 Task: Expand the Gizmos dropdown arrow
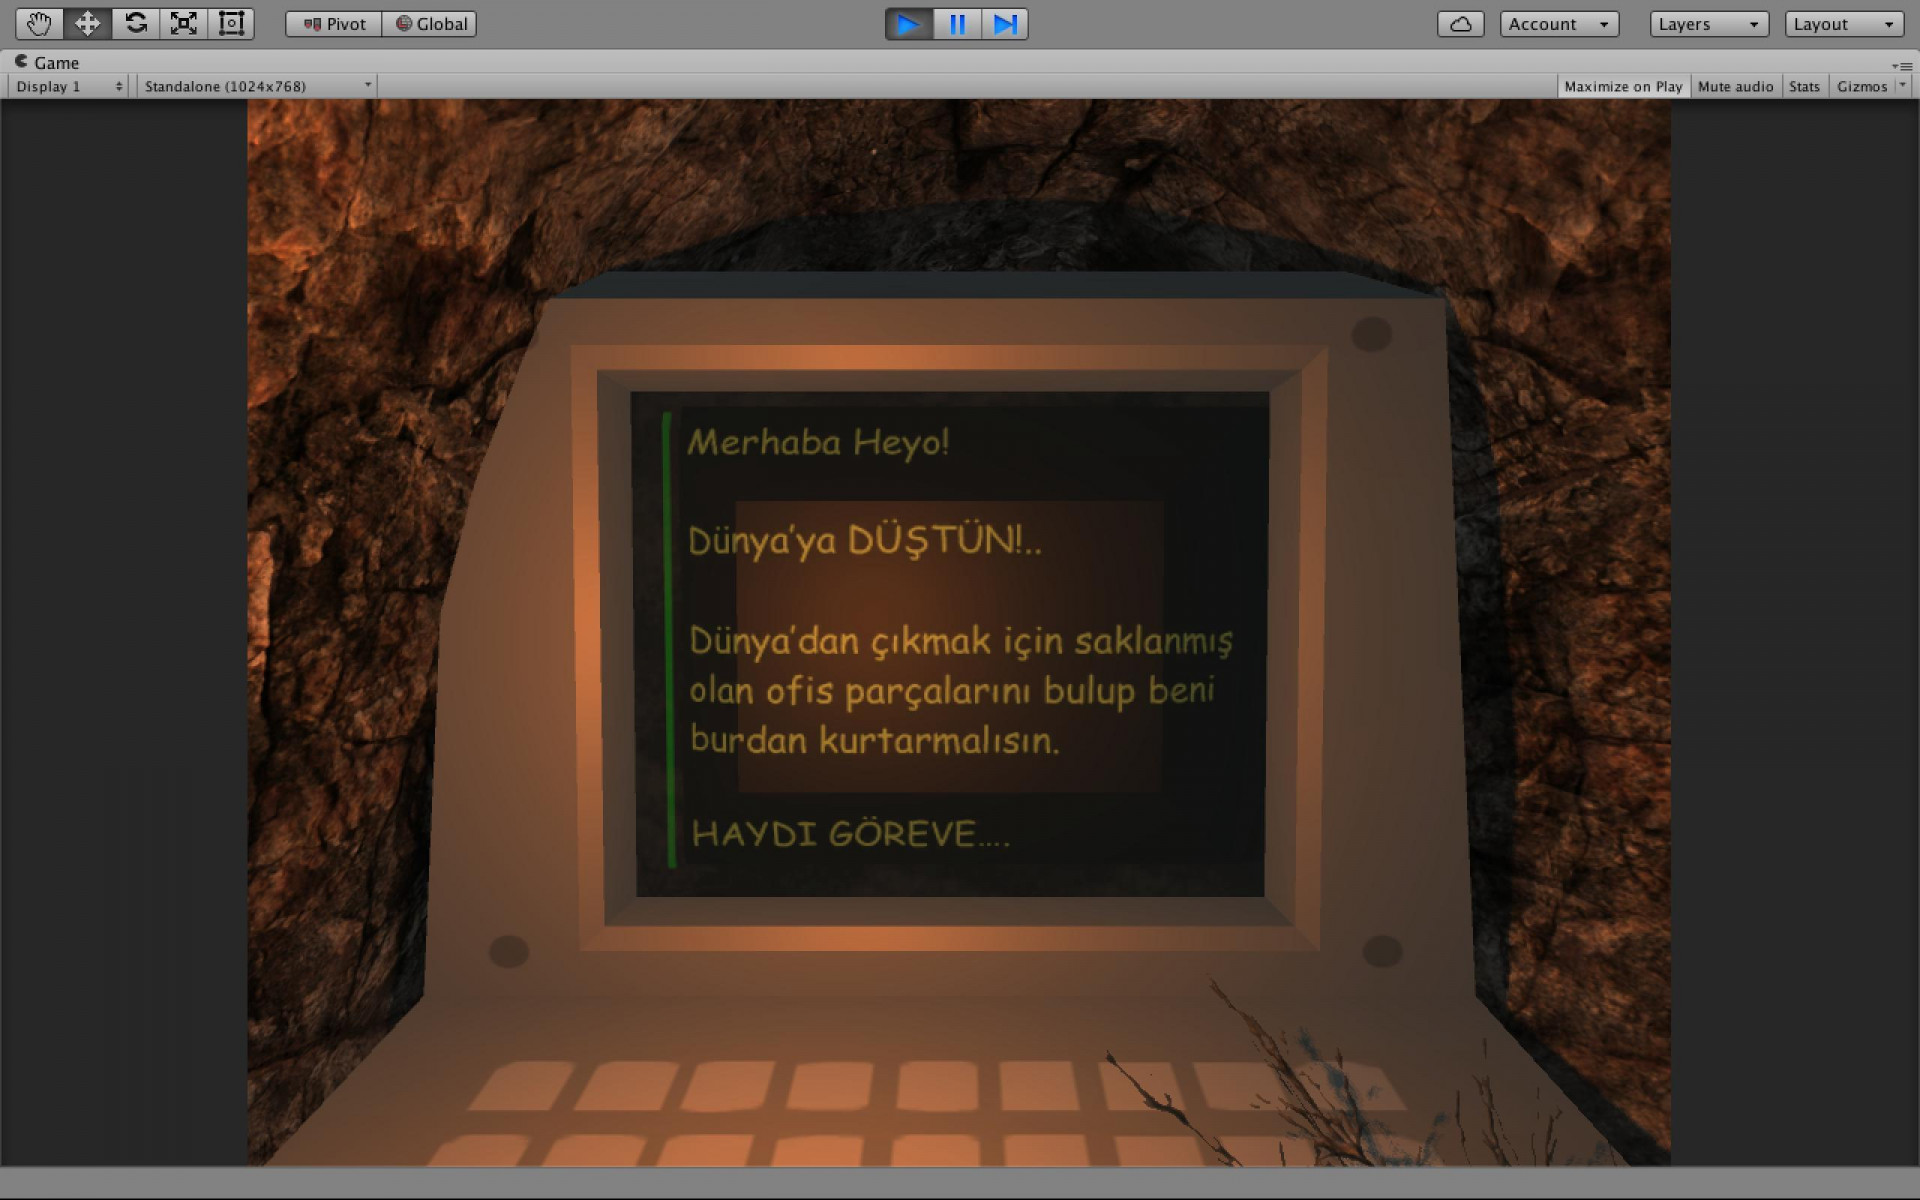point(1902,86)
